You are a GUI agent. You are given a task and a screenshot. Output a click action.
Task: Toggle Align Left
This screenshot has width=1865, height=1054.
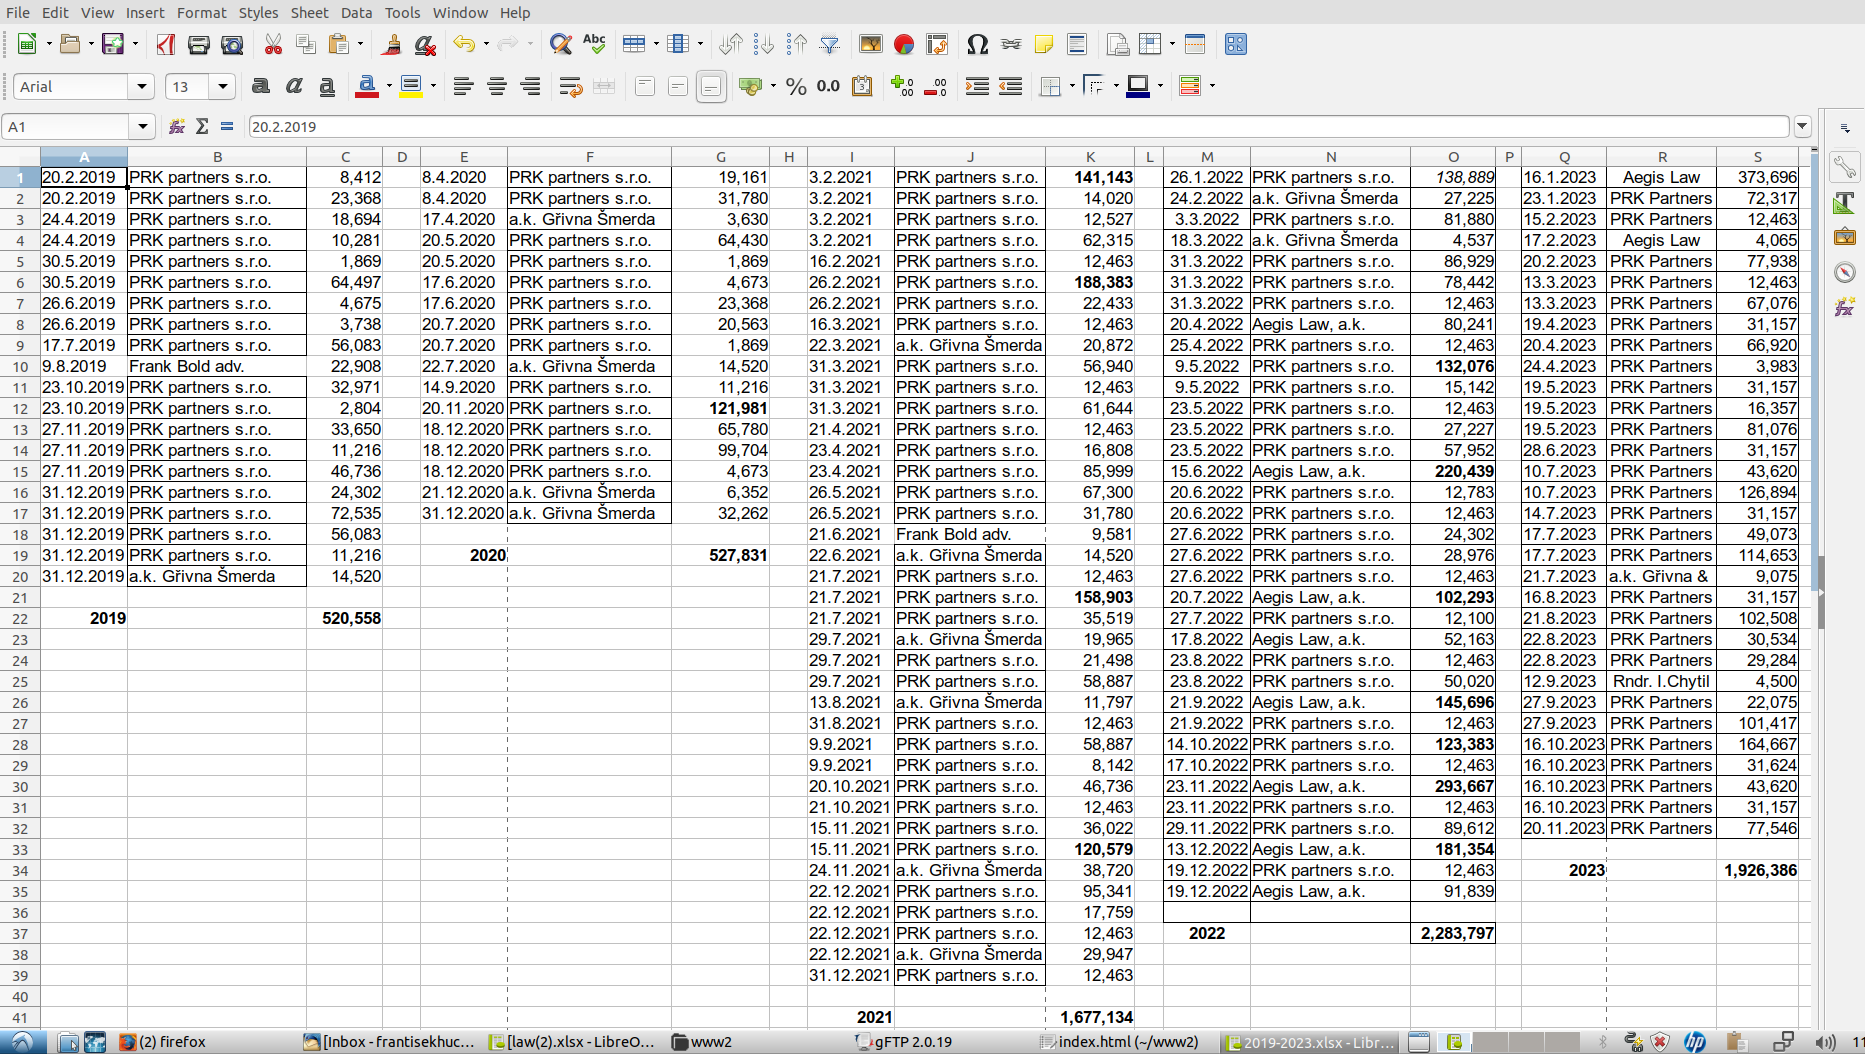point(463,86)
